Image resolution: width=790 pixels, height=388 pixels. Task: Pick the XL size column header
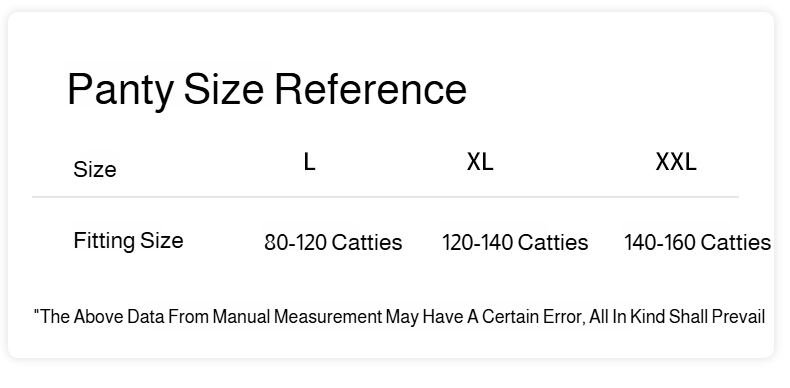point(480,162)
